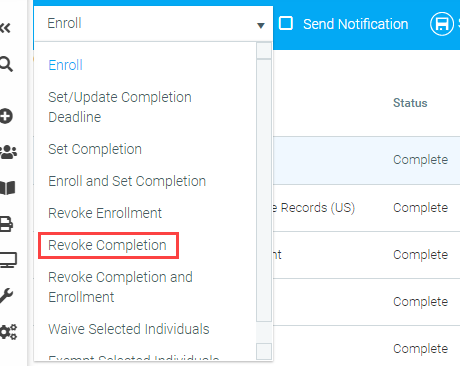Collapse the Enroll action dropdown arrow
This screenshot has height=366, width=460.
261,25
